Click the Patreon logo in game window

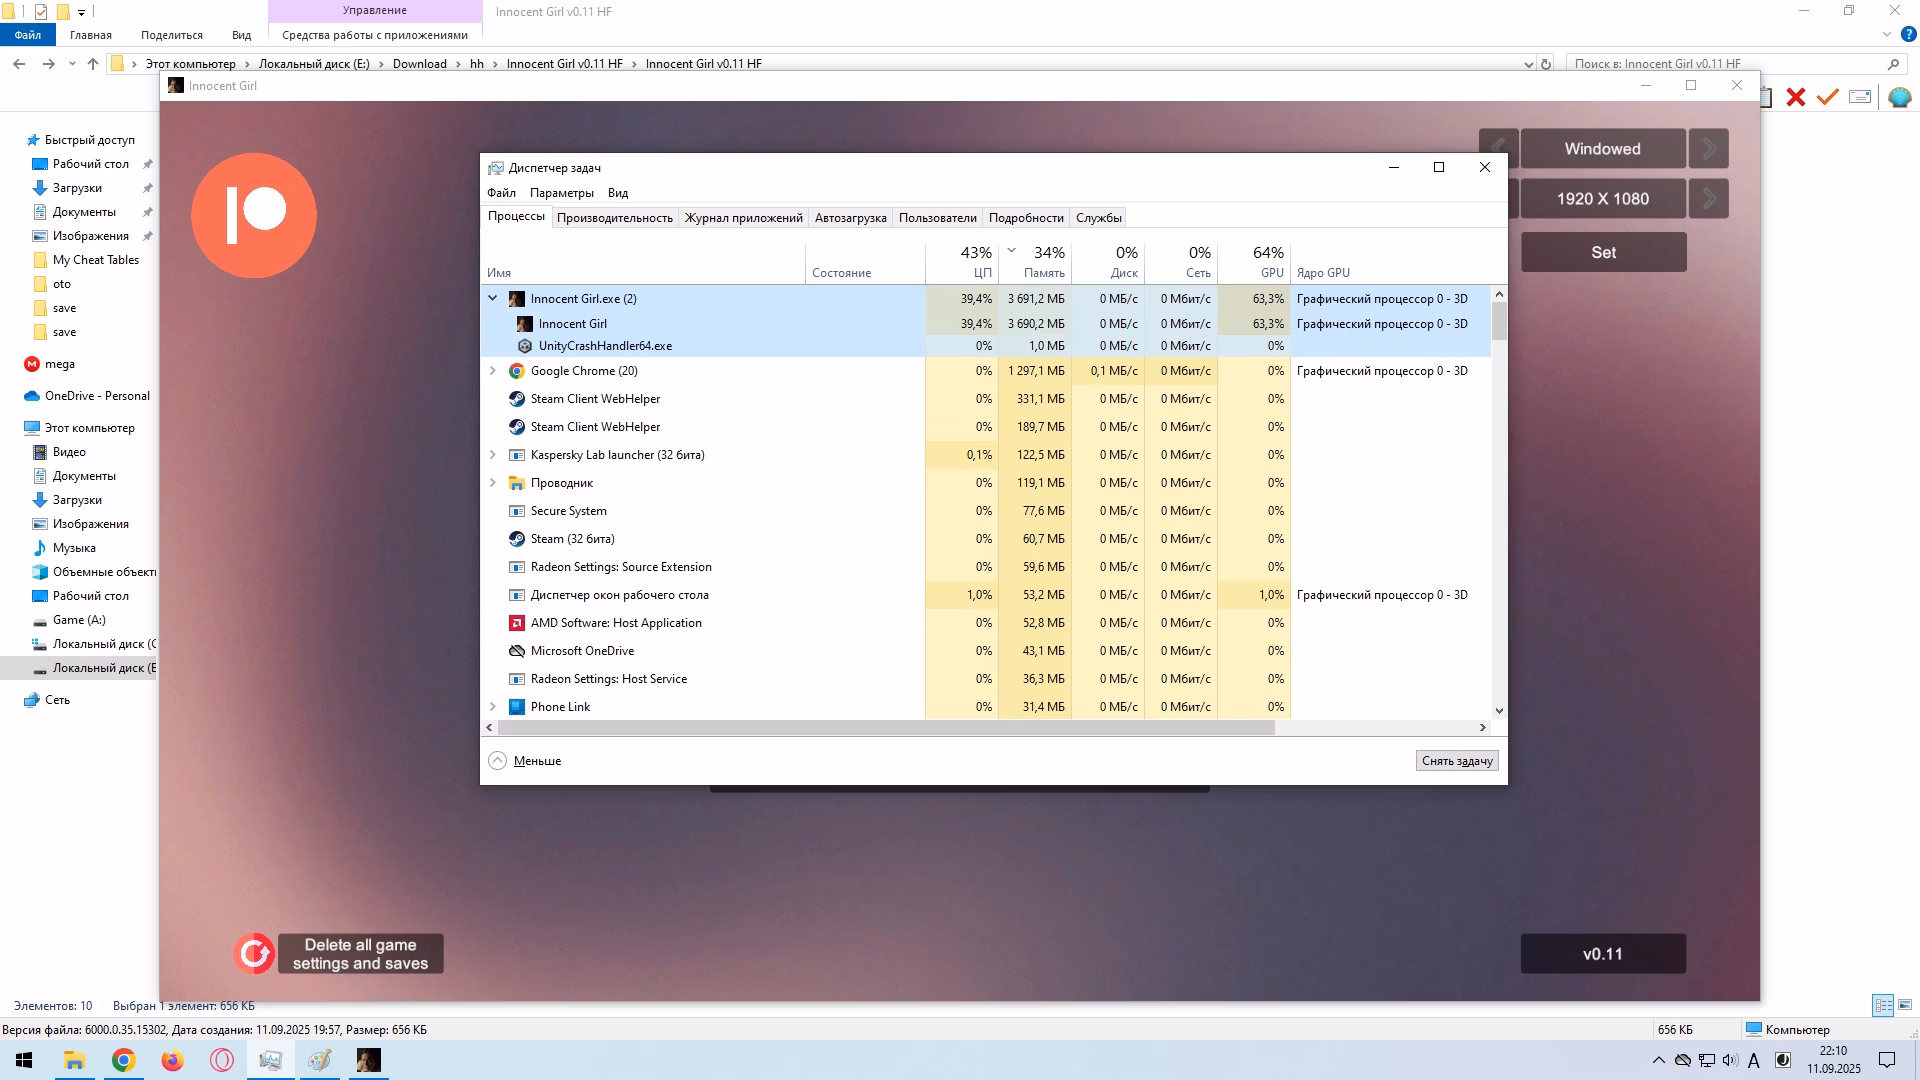pos(254,215)
